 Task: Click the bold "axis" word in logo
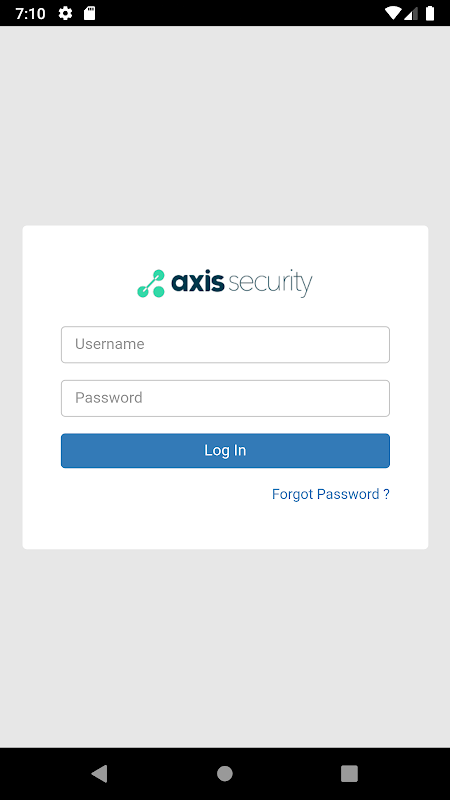click(197, 282)
